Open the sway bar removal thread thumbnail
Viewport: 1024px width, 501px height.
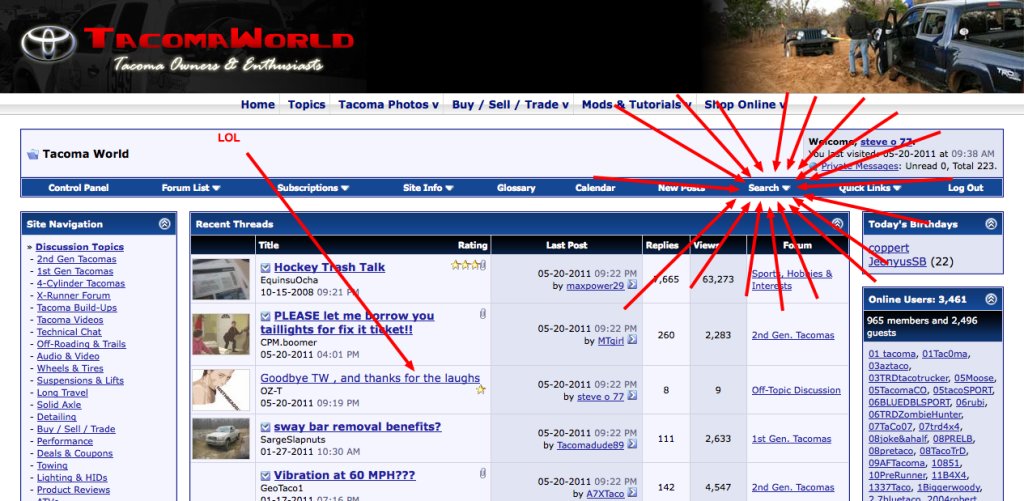coord(221,438)
